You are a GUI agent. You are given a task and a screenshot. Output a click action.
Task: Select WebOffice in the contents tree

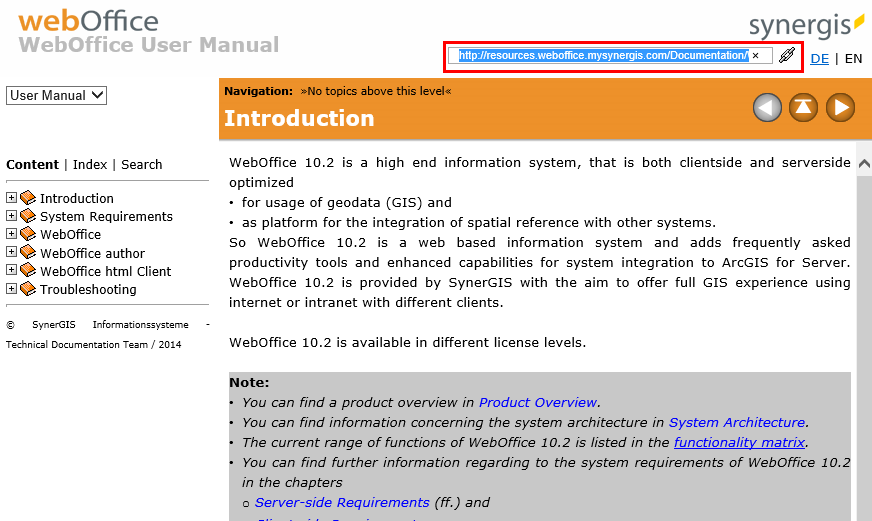pos(71,235)
